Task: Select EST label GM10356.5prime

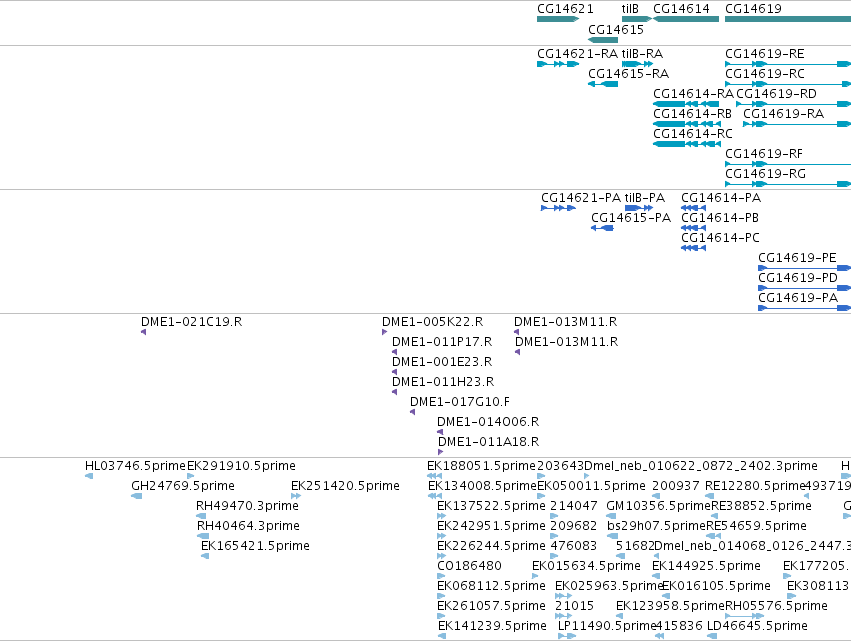Action: click(x=658, y=506)
